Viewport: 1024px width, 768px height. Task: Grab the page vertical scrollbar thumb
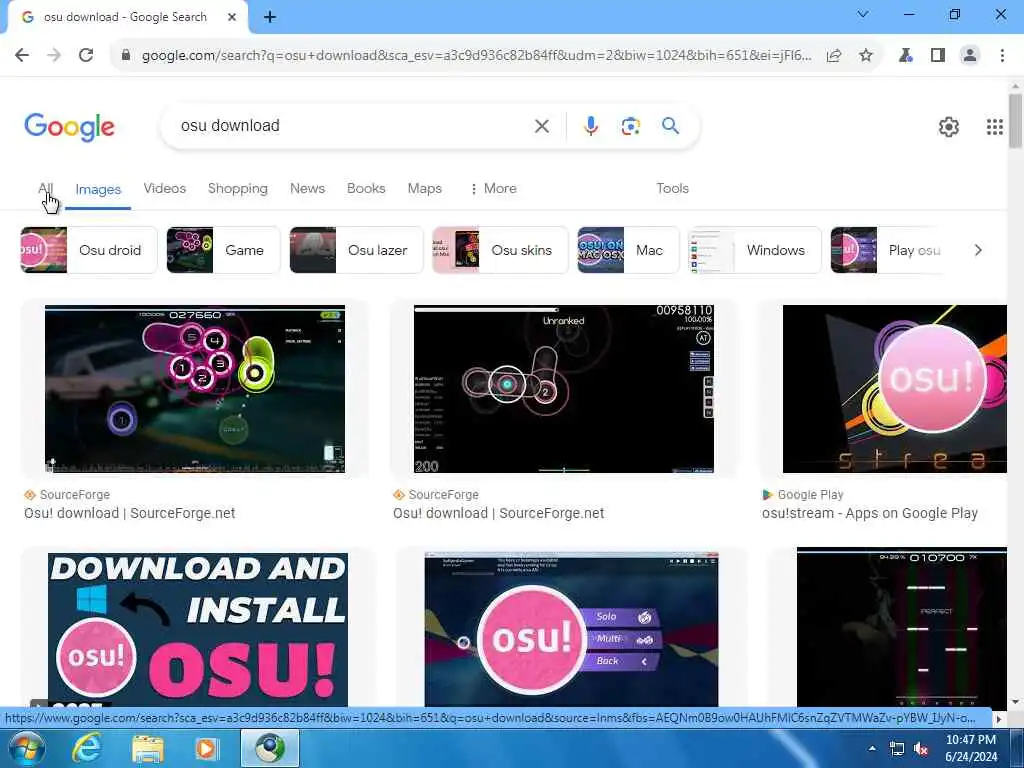(1015, 121)
